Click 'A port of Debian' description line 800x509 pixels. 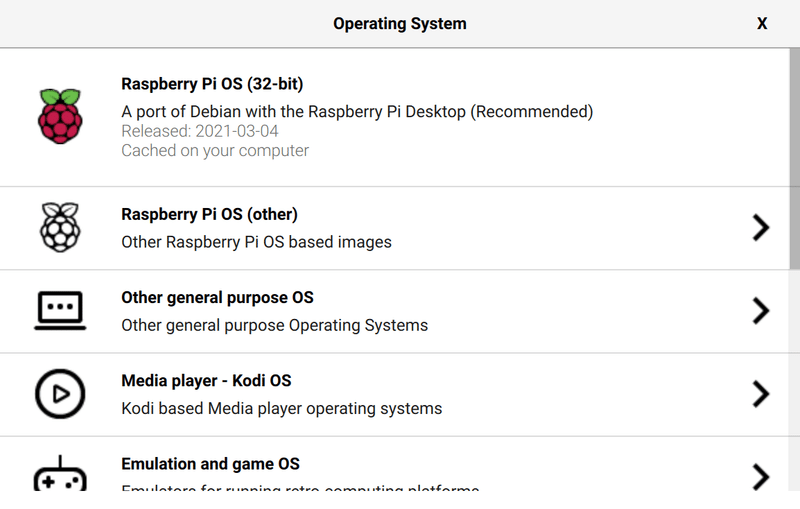point(357,111)
